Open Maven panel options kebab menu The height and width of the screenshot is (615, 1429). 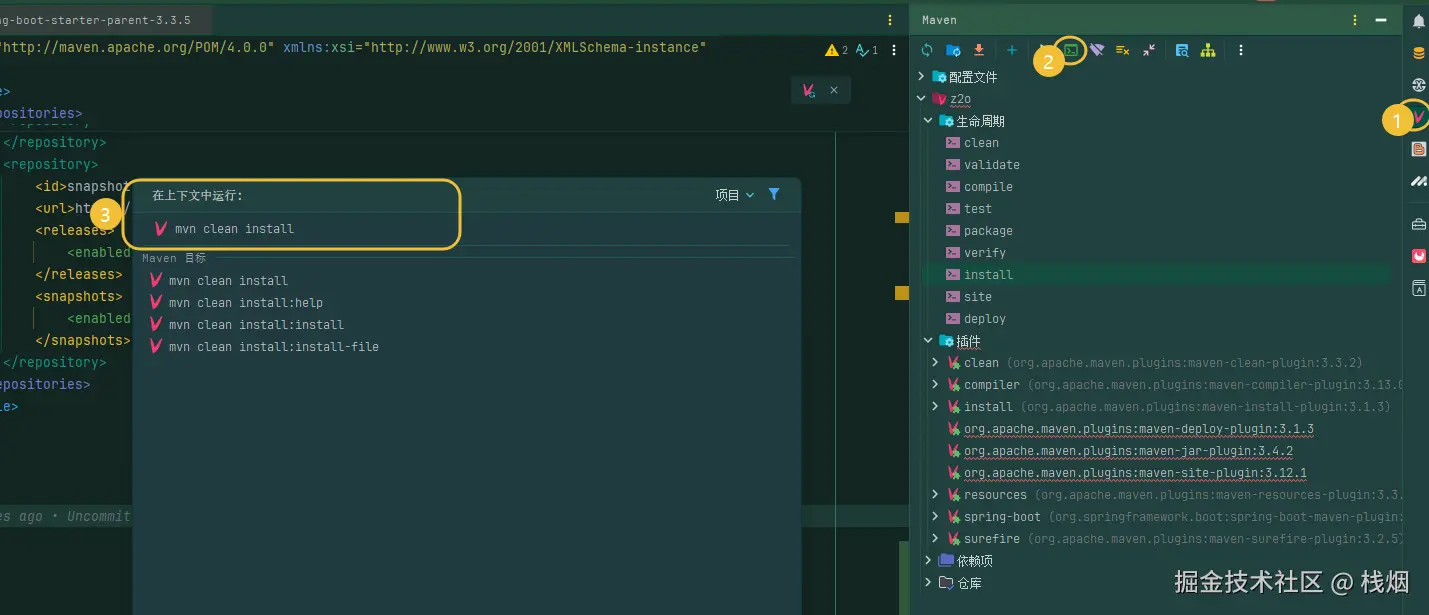click(1356, 20)
